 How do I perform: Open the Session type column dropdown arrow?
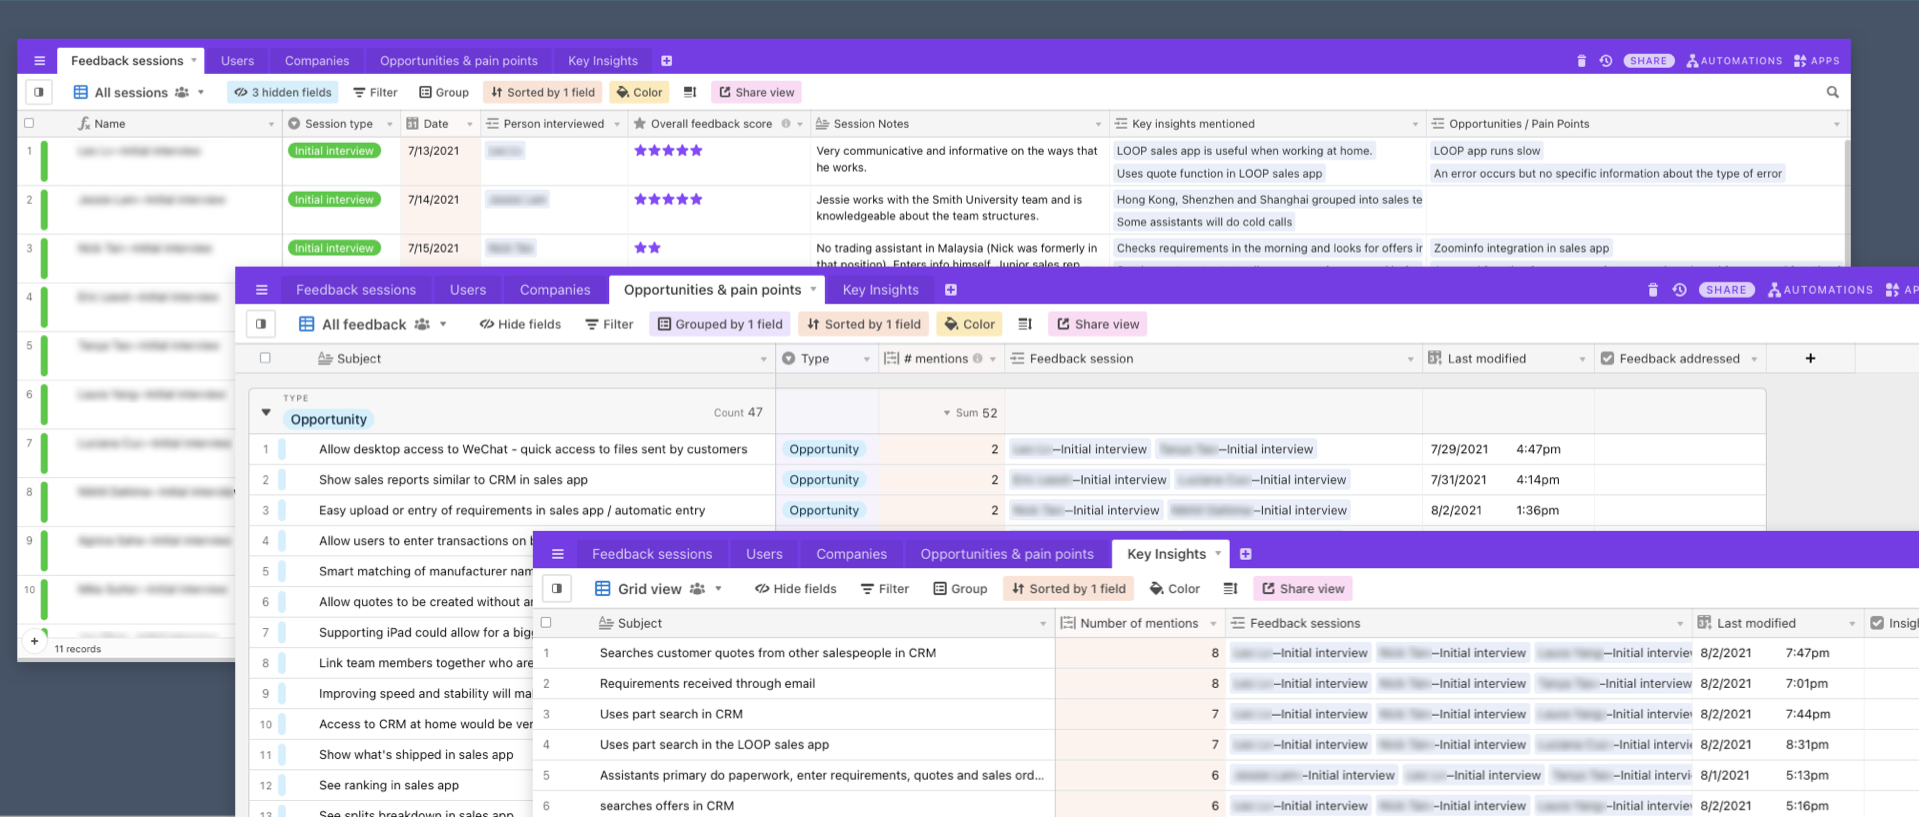click(x=390, y=124)
